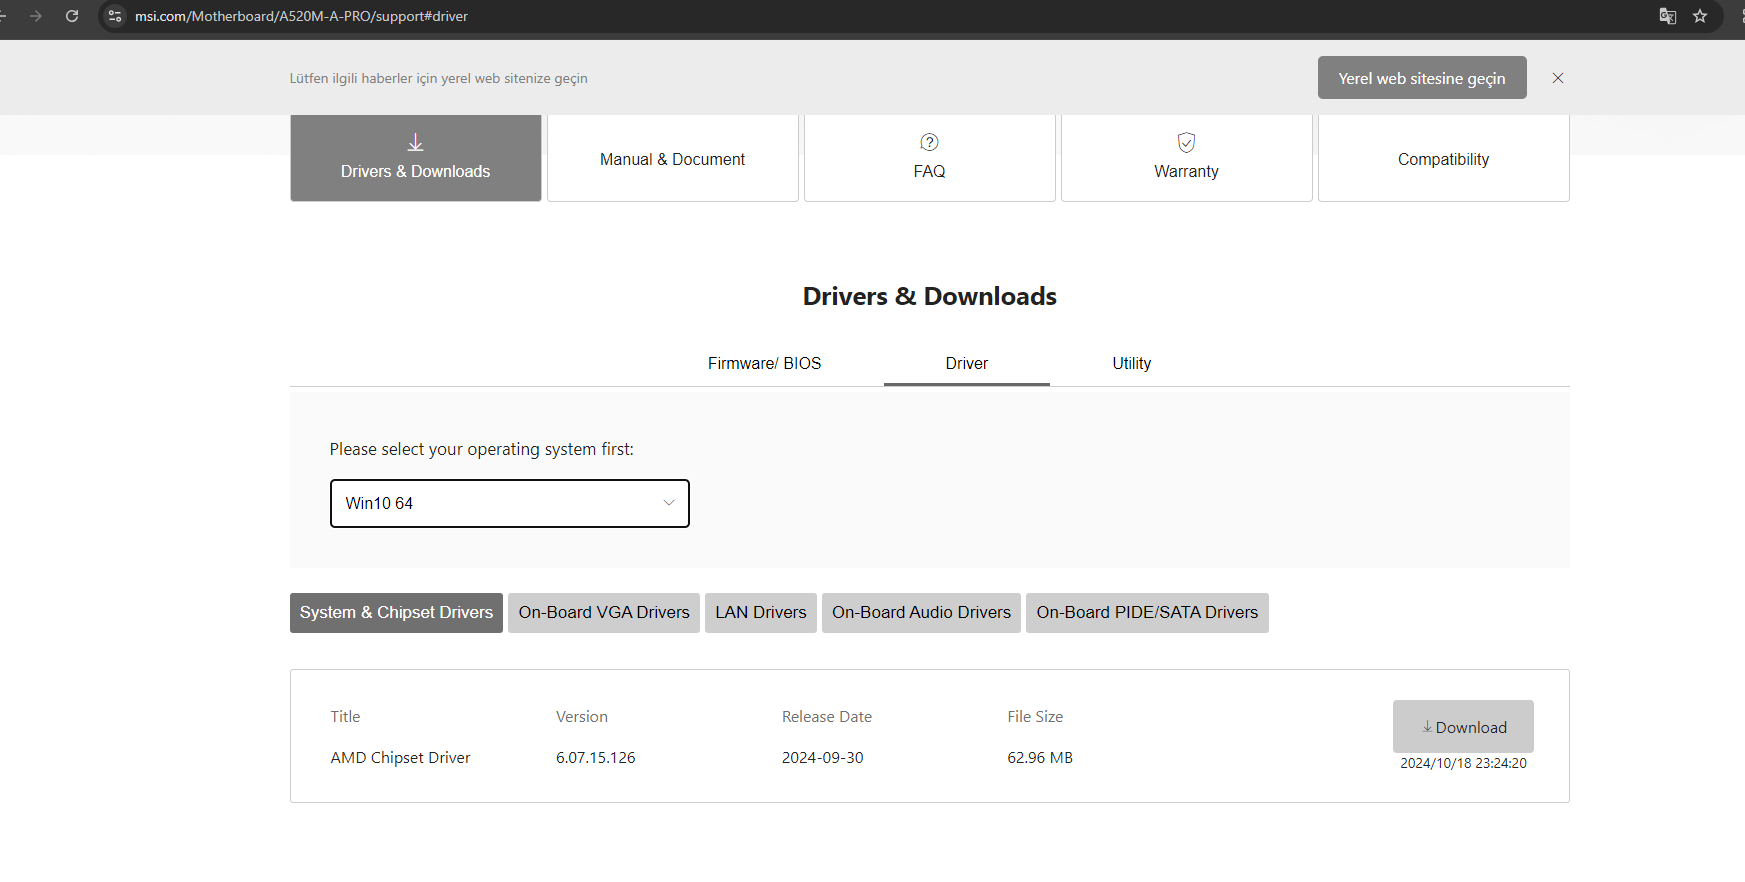Screen dimensions: 1745x882
Task: Download the AMD Chipset Driver
Action: 1463,727
